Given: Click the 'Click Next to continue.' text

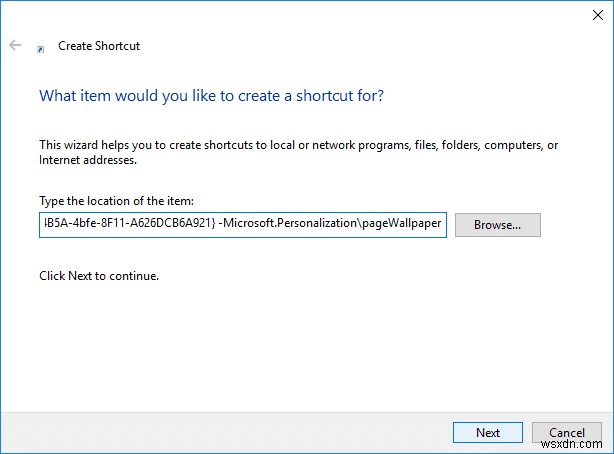Looking at the screenshot, I should 99,275.
